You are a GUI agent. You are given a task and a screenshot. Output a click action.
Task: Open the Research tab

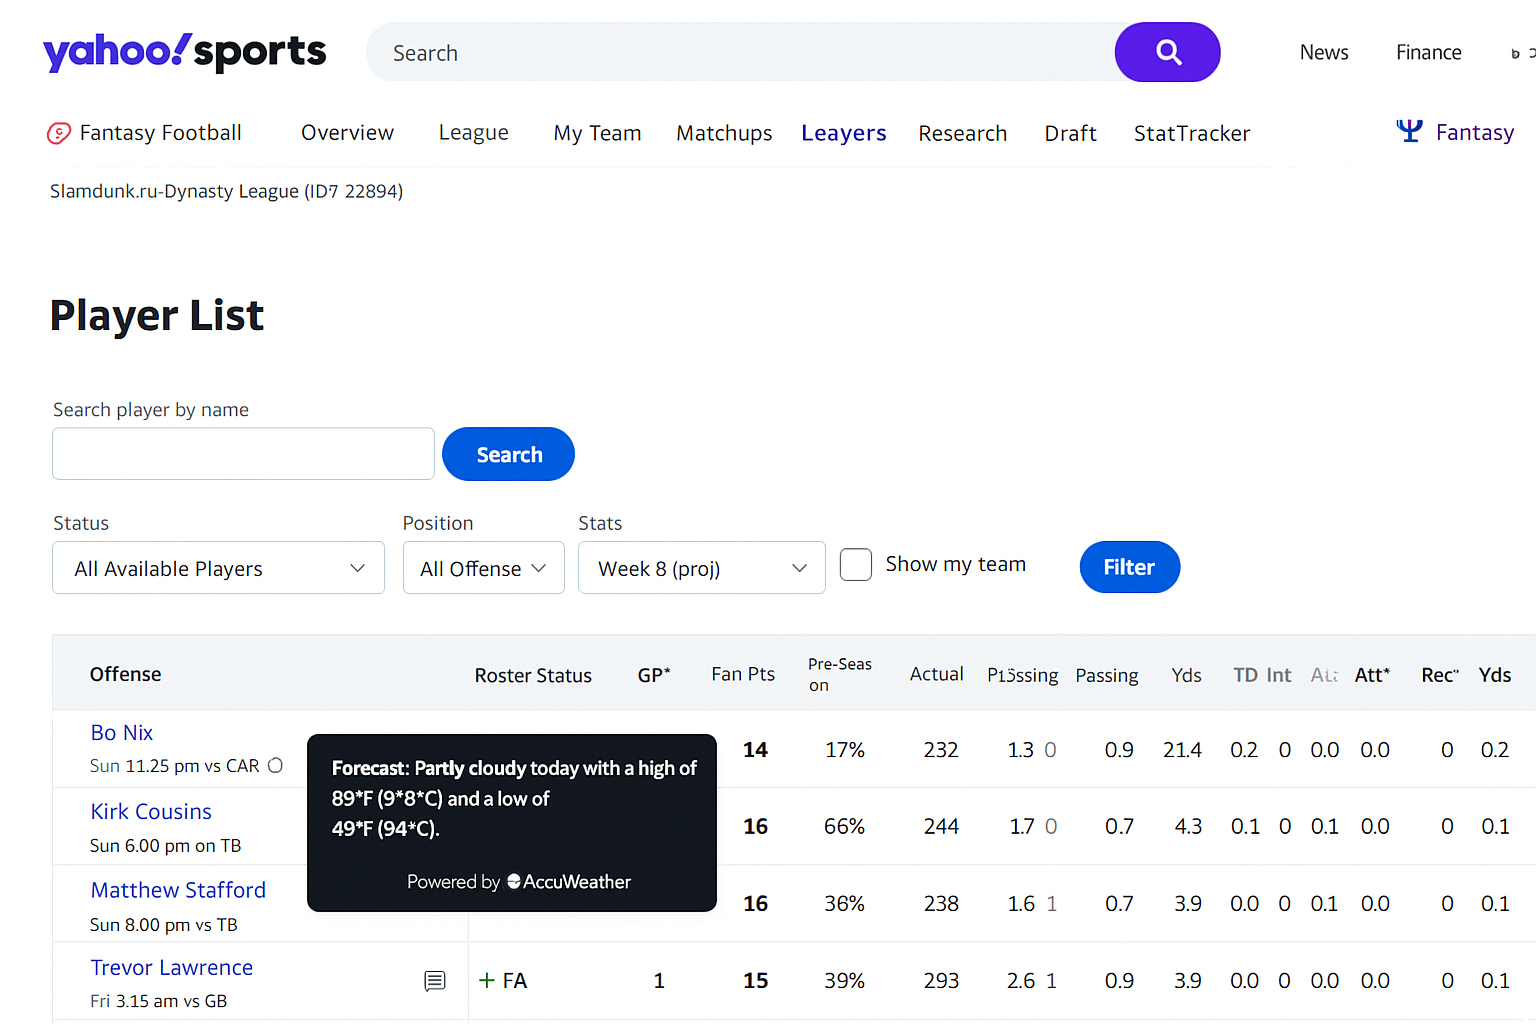click(962, 133)
